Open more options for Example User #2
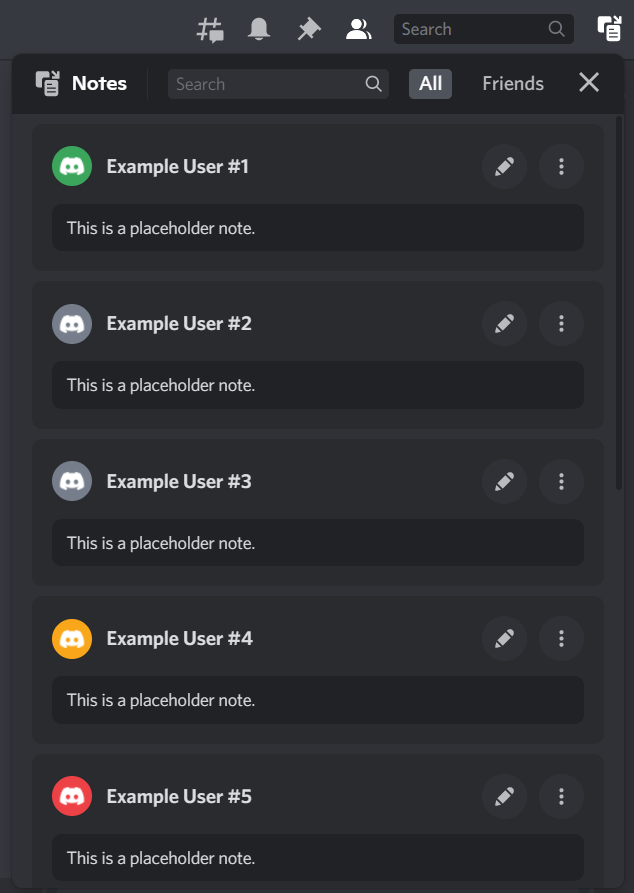Screen dimensions: 634x893 [561, 323]
